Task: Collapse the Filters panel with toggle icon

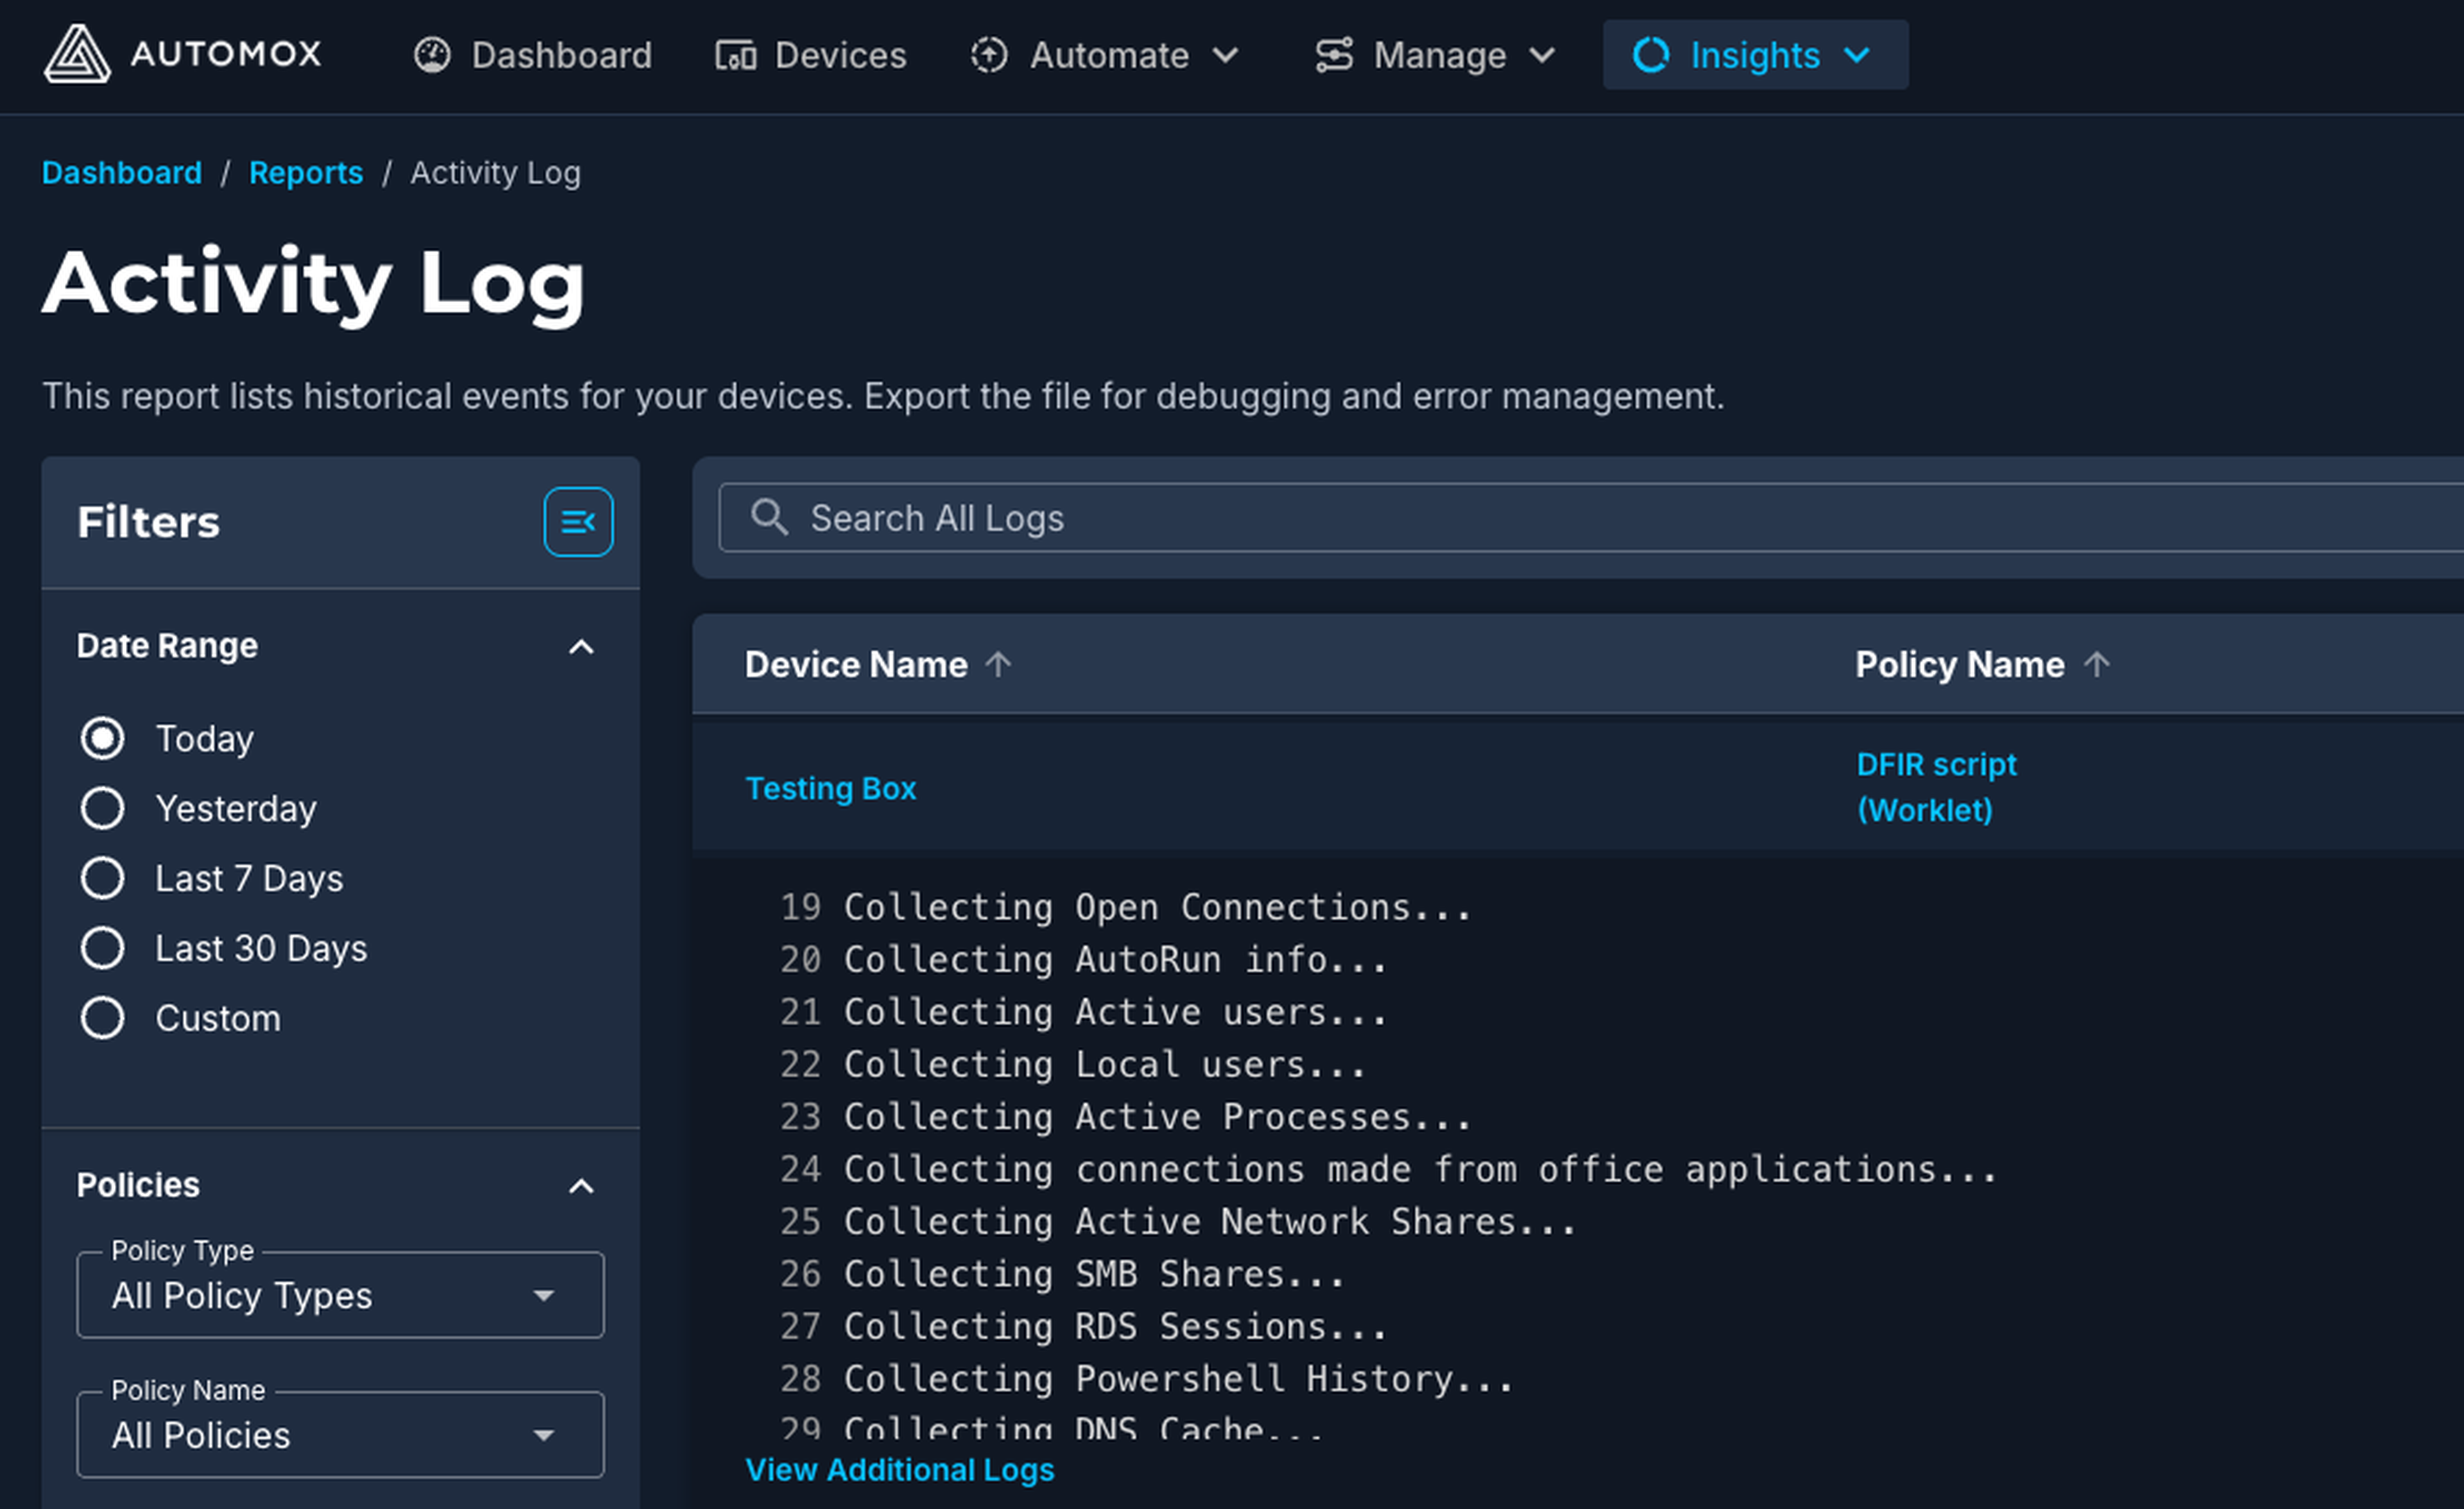Action: click(578, 522)
